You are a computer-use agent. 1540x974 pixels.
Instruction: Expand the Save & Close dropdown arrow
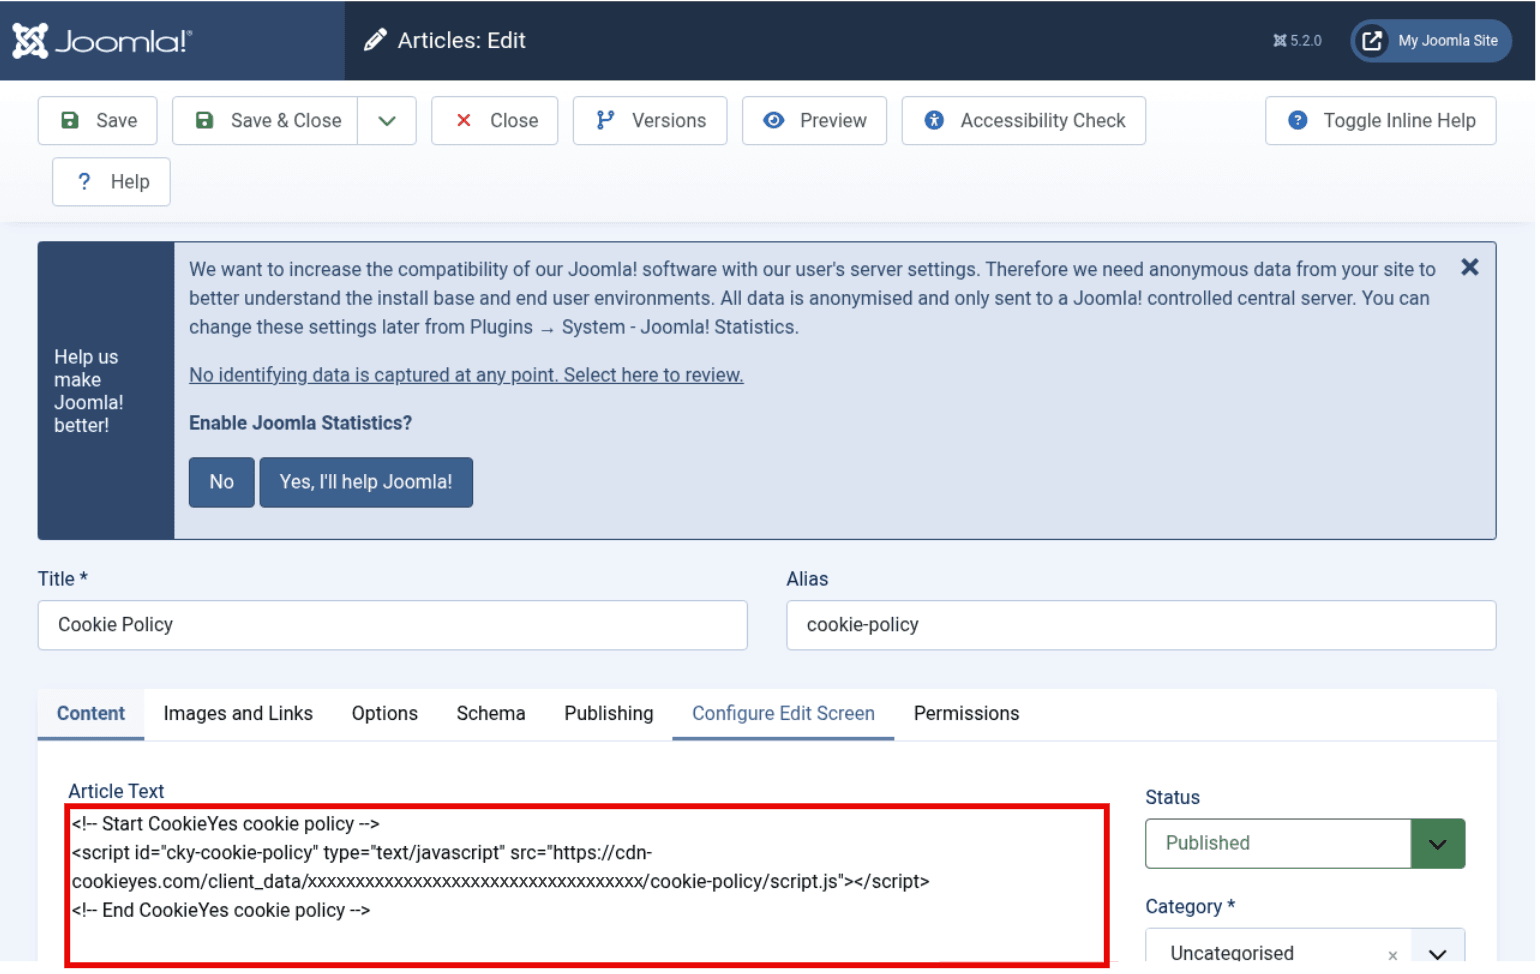pyautogui.click(x=387, y=121)
